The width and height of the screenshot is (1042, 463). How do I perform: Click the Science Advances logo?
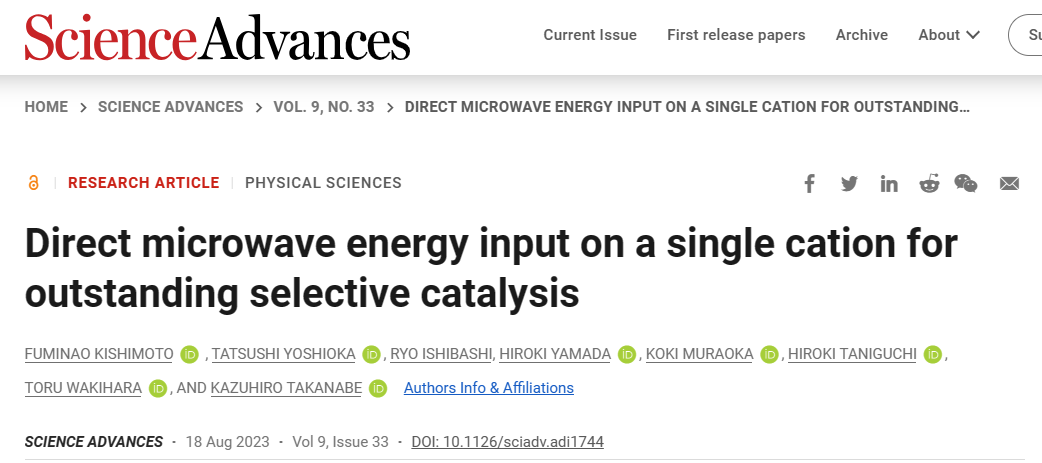click(217, 37)
